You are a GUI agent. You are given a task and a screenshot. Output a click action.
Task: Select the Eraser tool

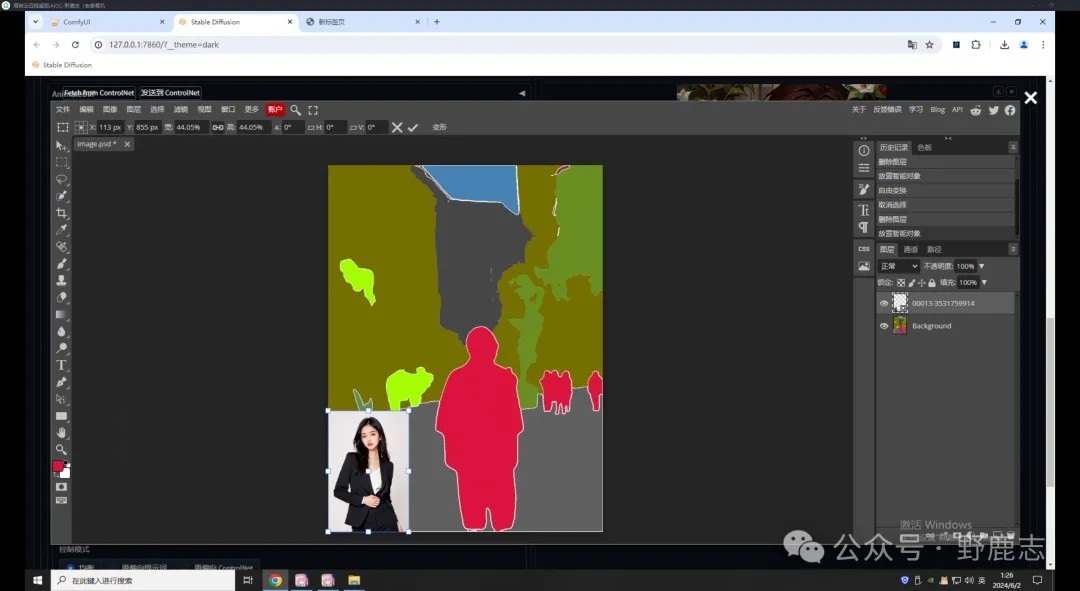point(61,298)
